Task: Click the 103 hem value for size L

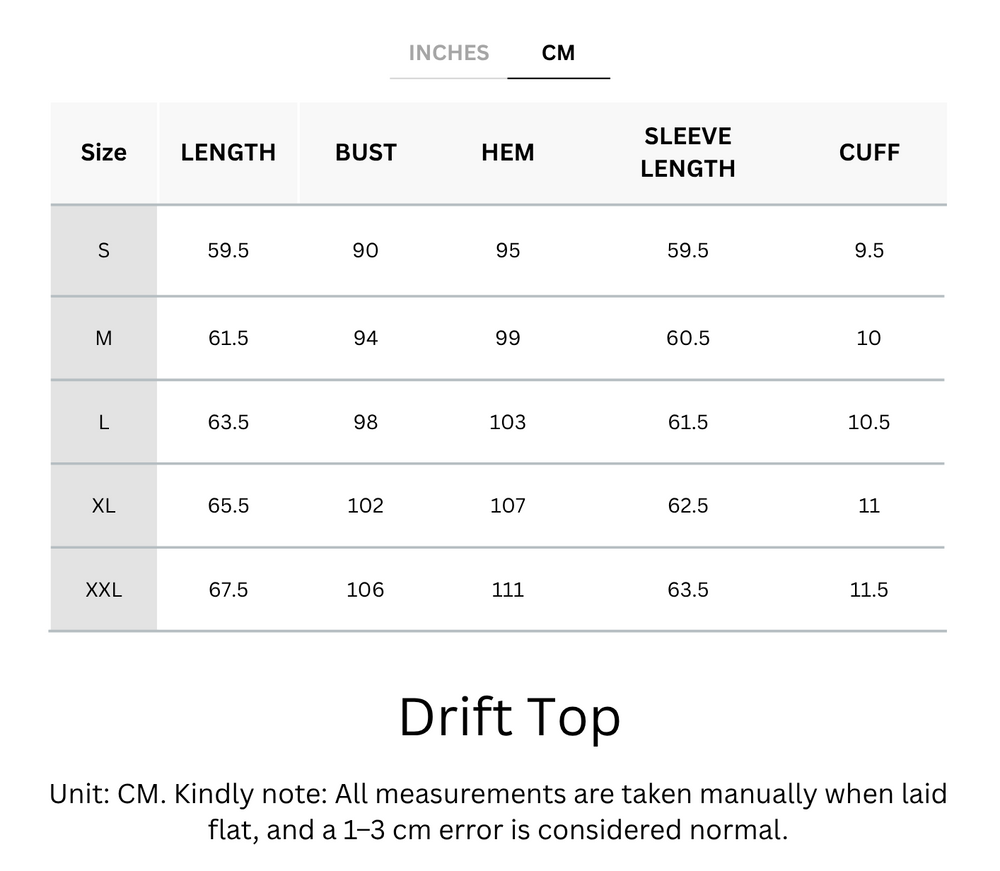Action: [507, 421]
